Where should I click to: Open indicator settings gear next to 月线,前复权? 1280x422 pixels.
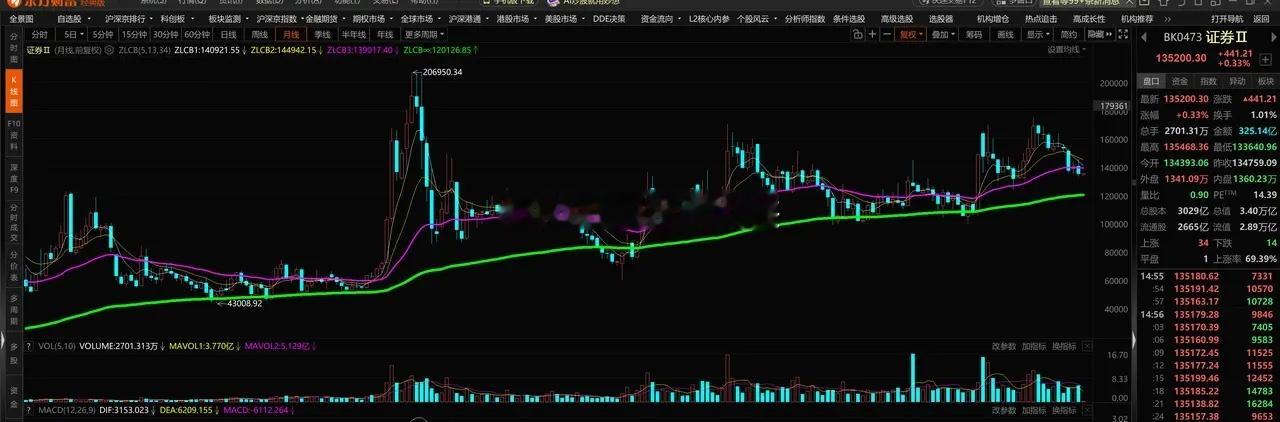tap(109, 49)
